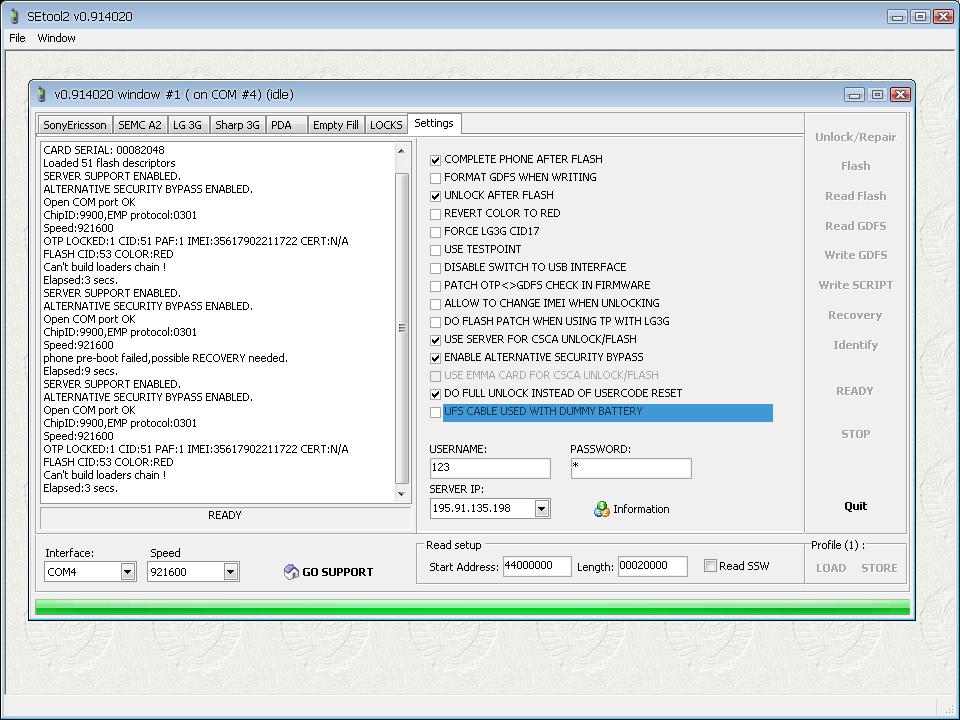960x720 pixels.
Task: Switch to the LOCKS tab
Action: pos(386,125)
